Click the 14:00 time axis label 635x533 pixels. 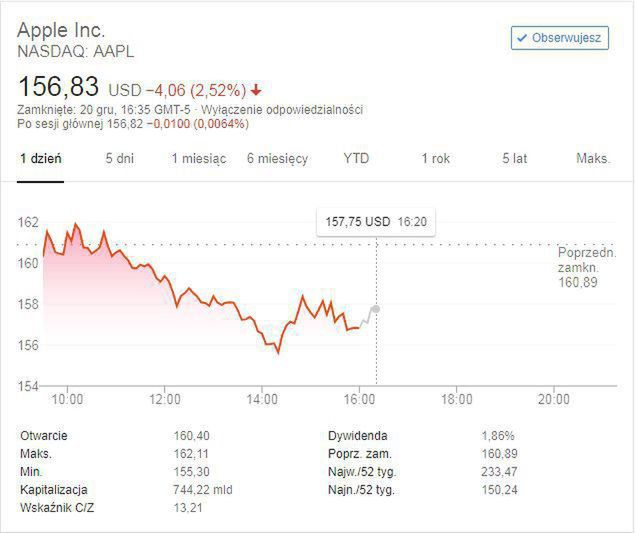click(x=261, y=399)
